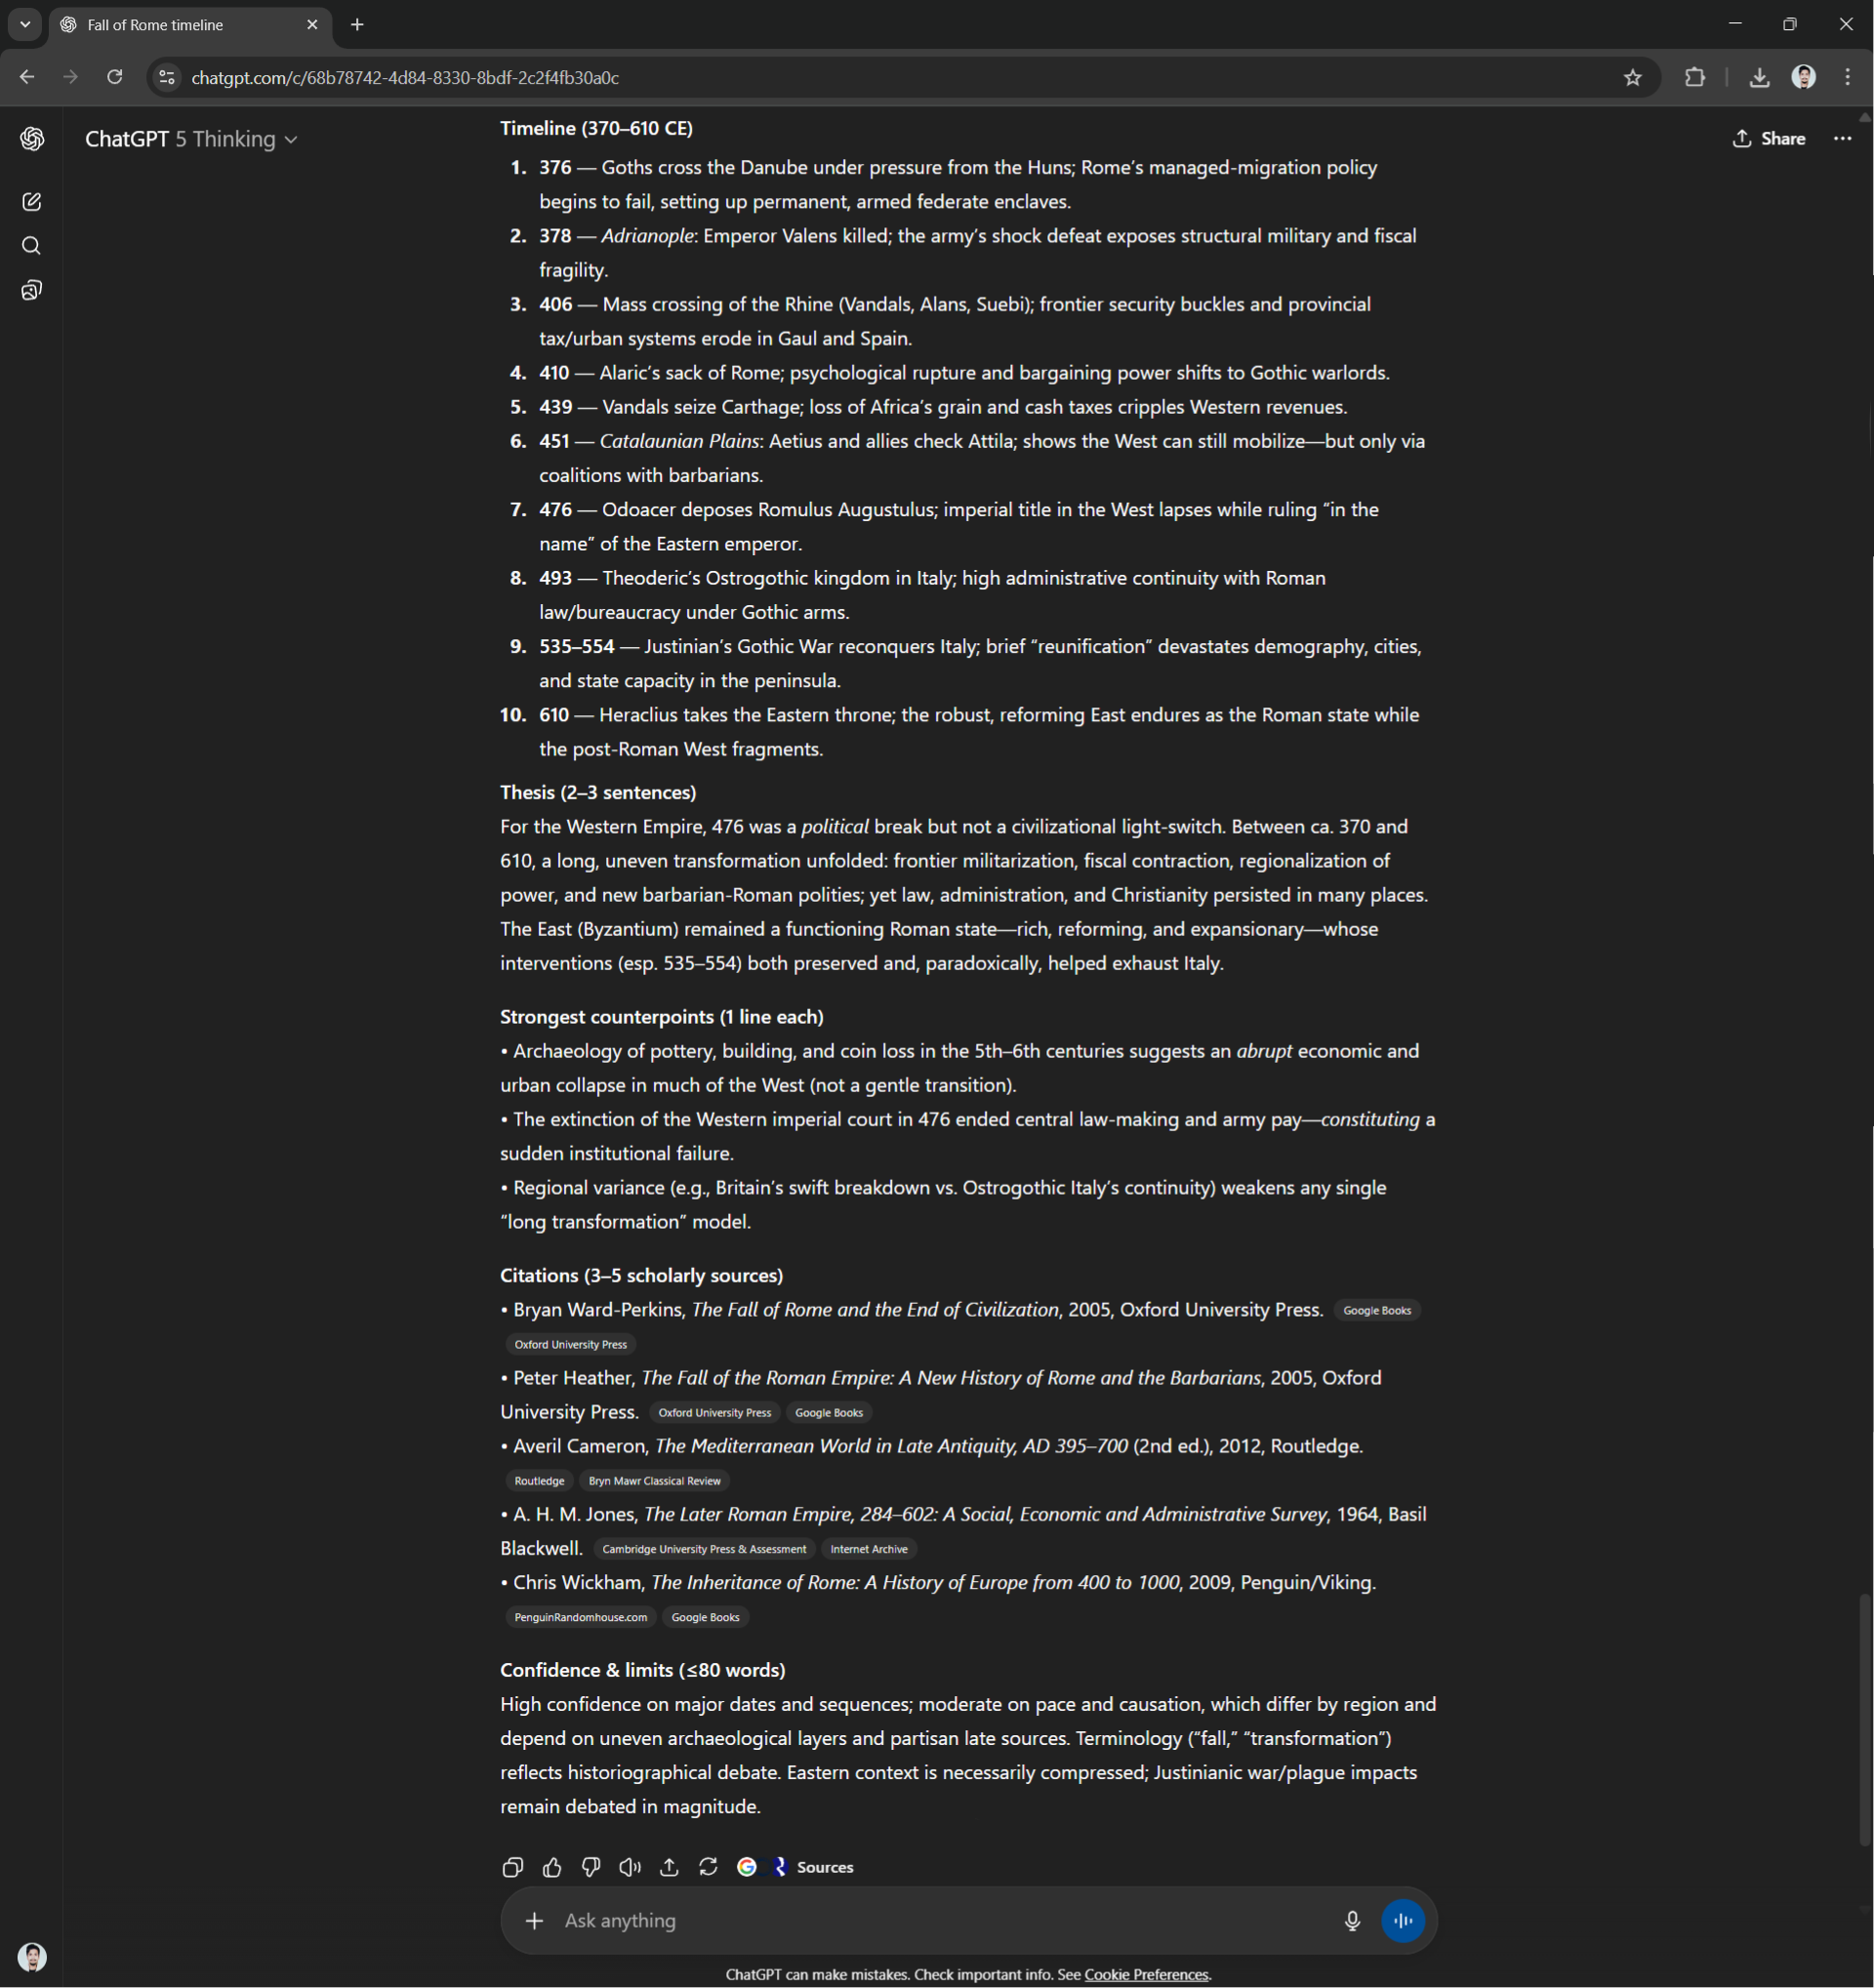Click the thumbs down bad response icon

(x=591, y=1867)
